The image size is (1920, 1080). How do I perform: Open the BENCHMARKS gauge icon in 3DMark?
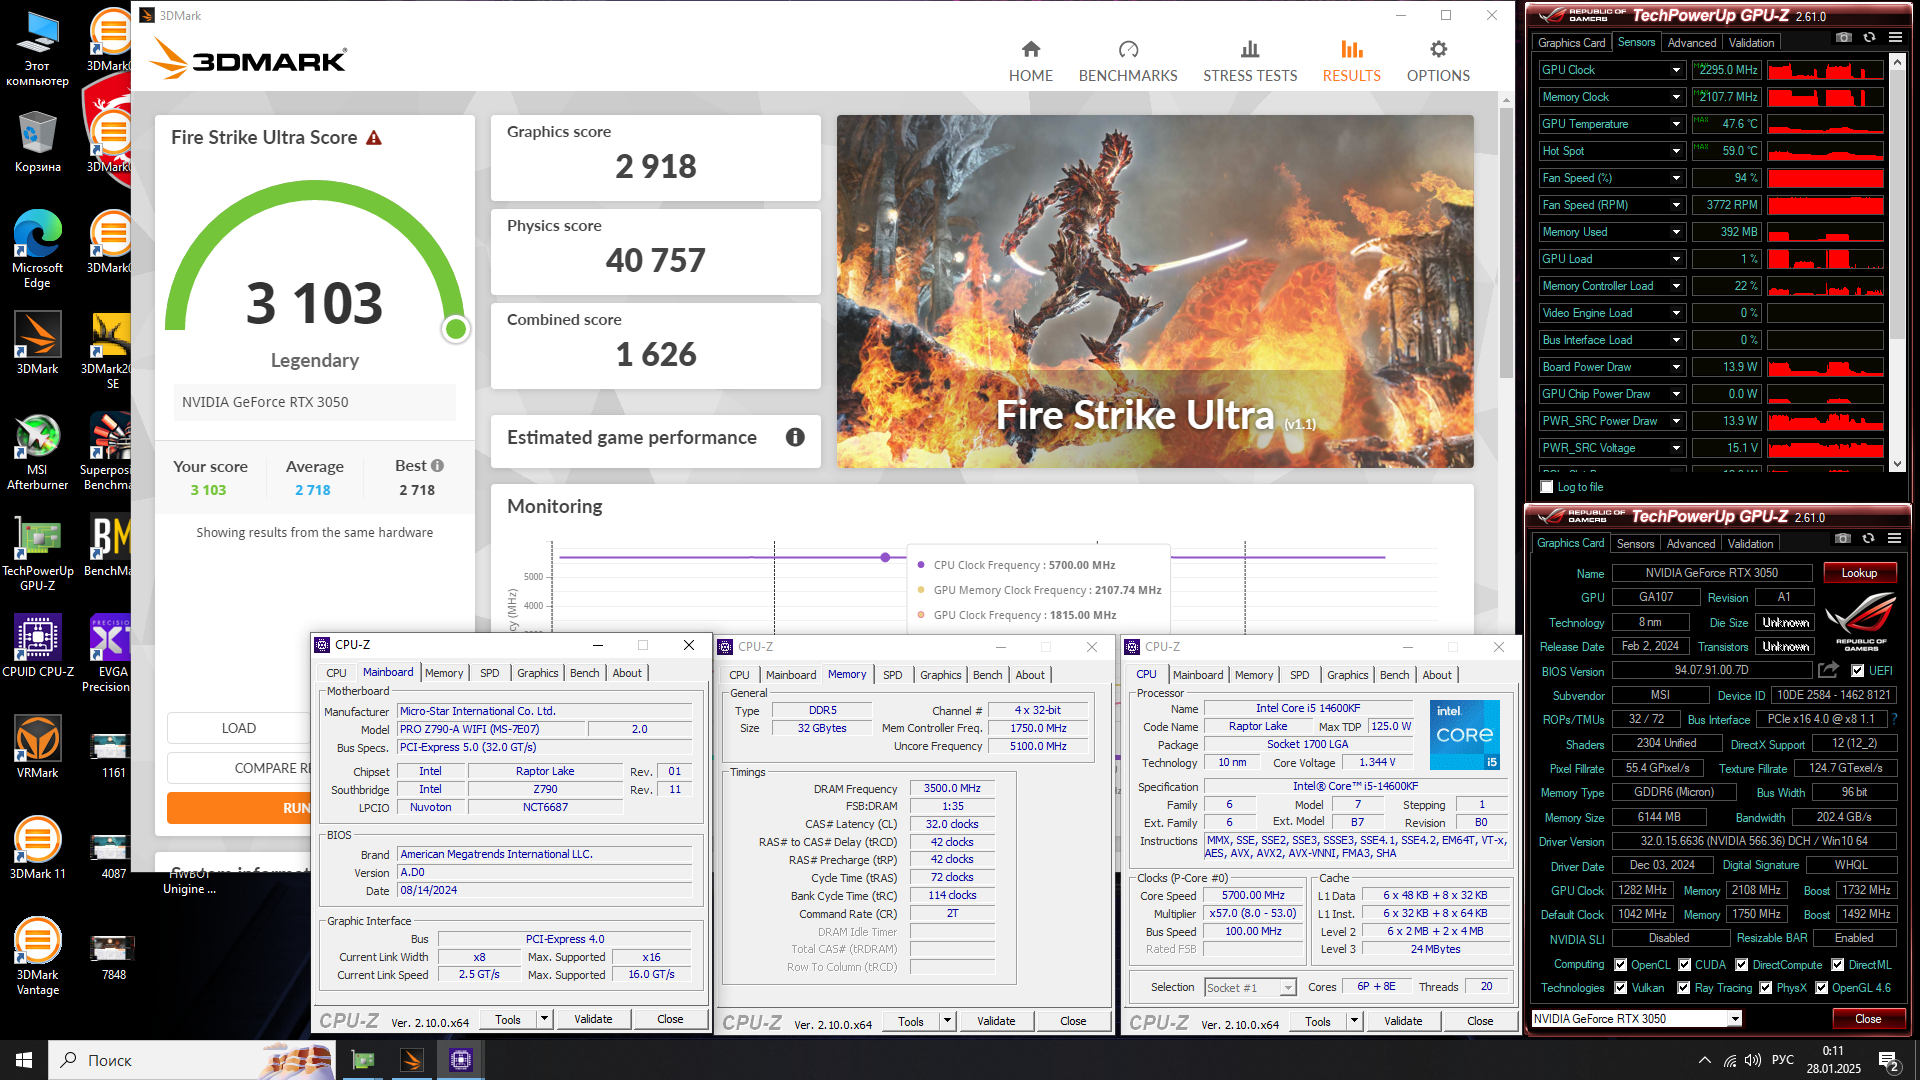coord(1128,50)
